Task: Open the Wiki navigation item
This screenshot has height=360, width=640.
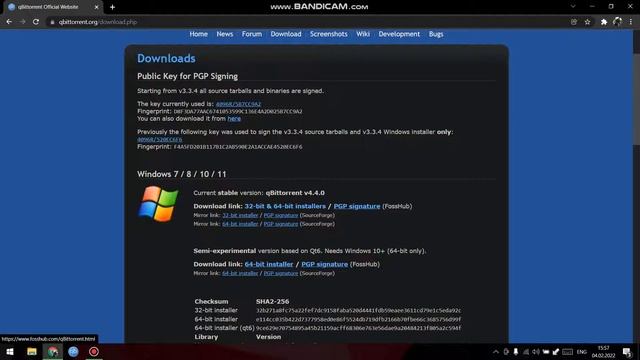Action: (363, 34)
